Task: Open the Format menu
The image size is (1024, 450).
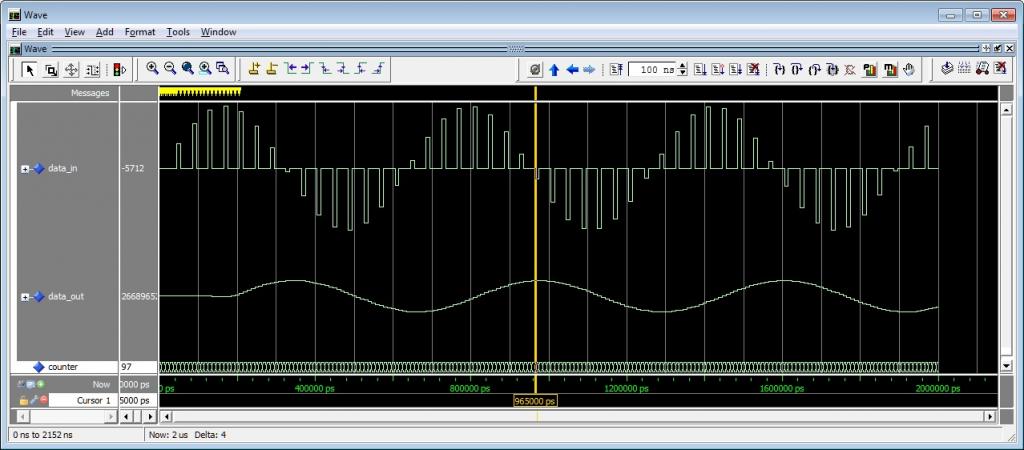Action: click(140, 32)
